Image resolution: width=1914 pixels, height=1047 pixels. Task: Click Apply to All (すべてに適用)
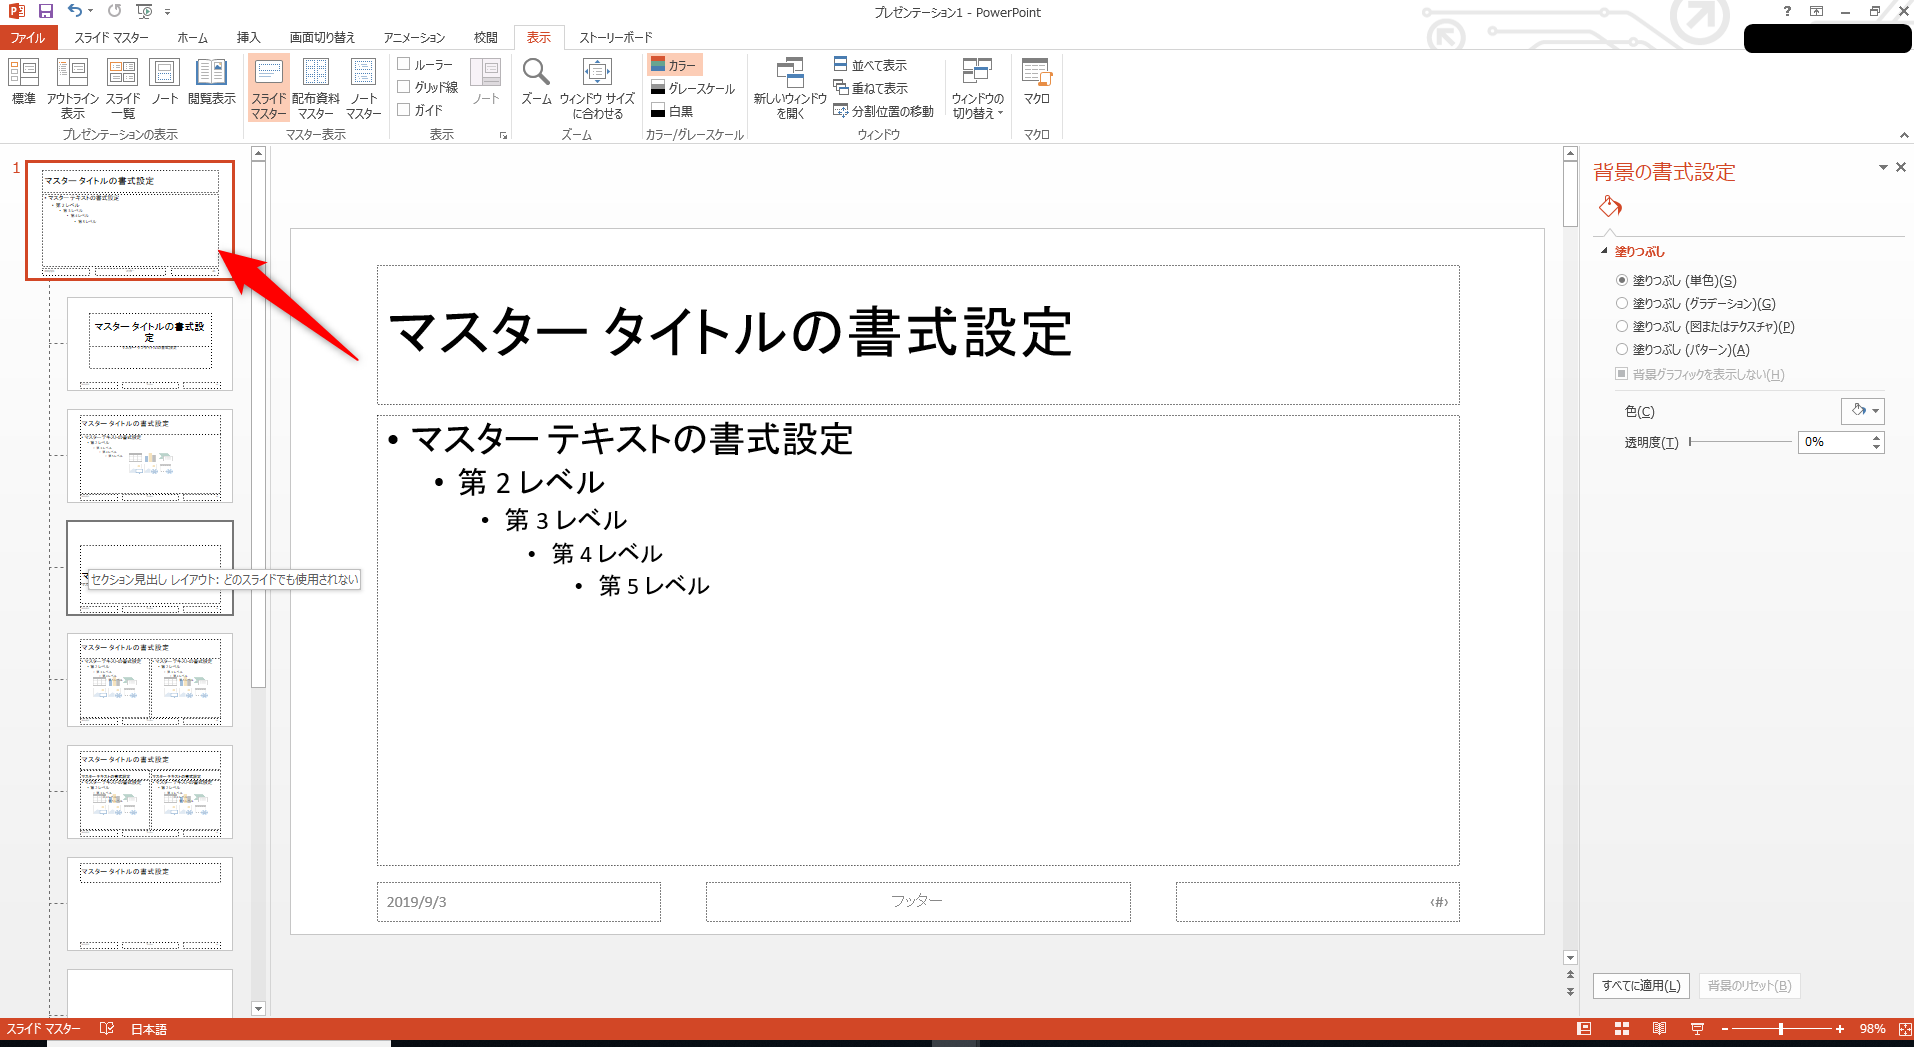tap(1641, 986)
